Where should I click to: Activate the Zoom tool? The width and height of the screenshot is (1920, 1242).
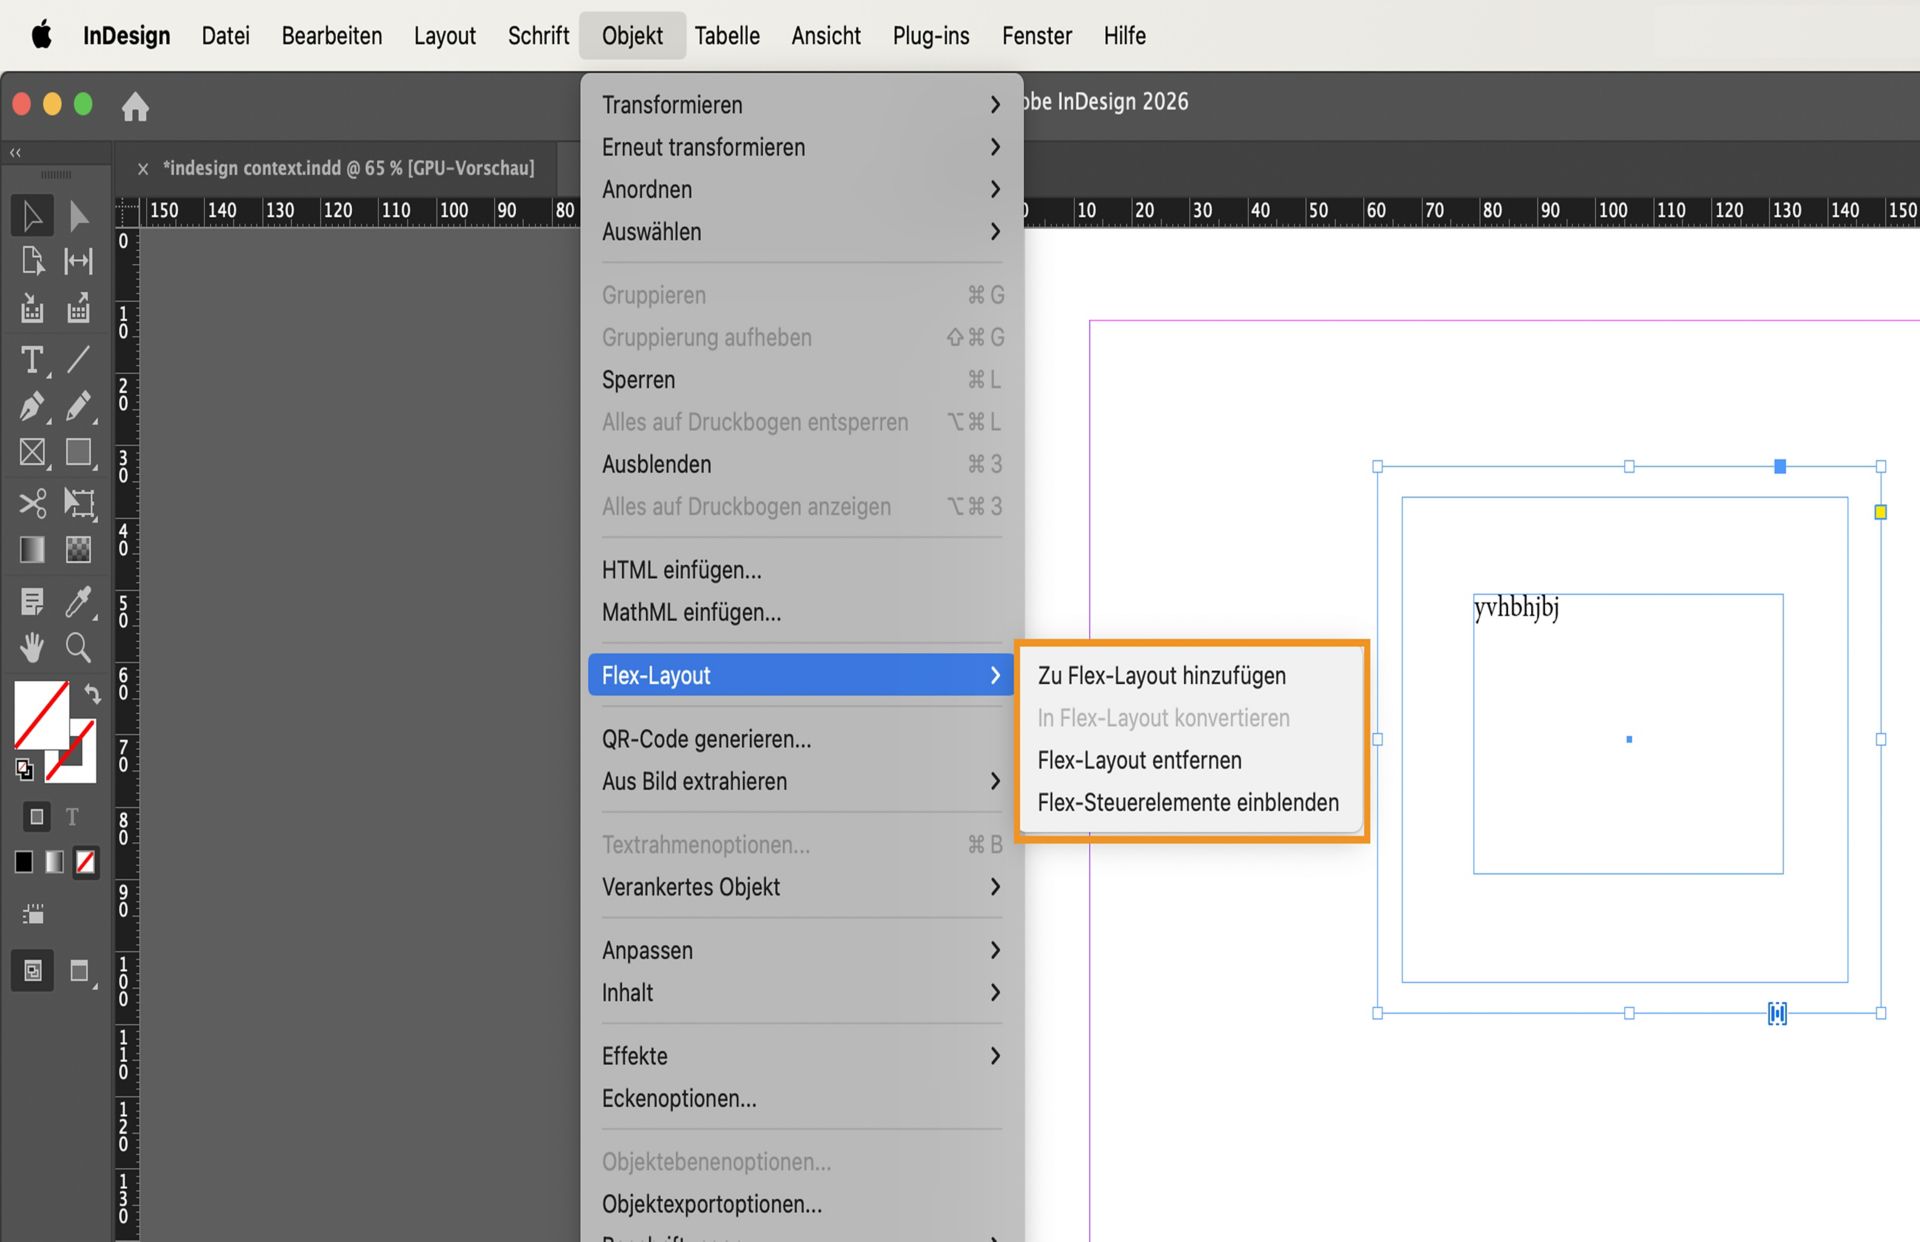coord(79,647)
